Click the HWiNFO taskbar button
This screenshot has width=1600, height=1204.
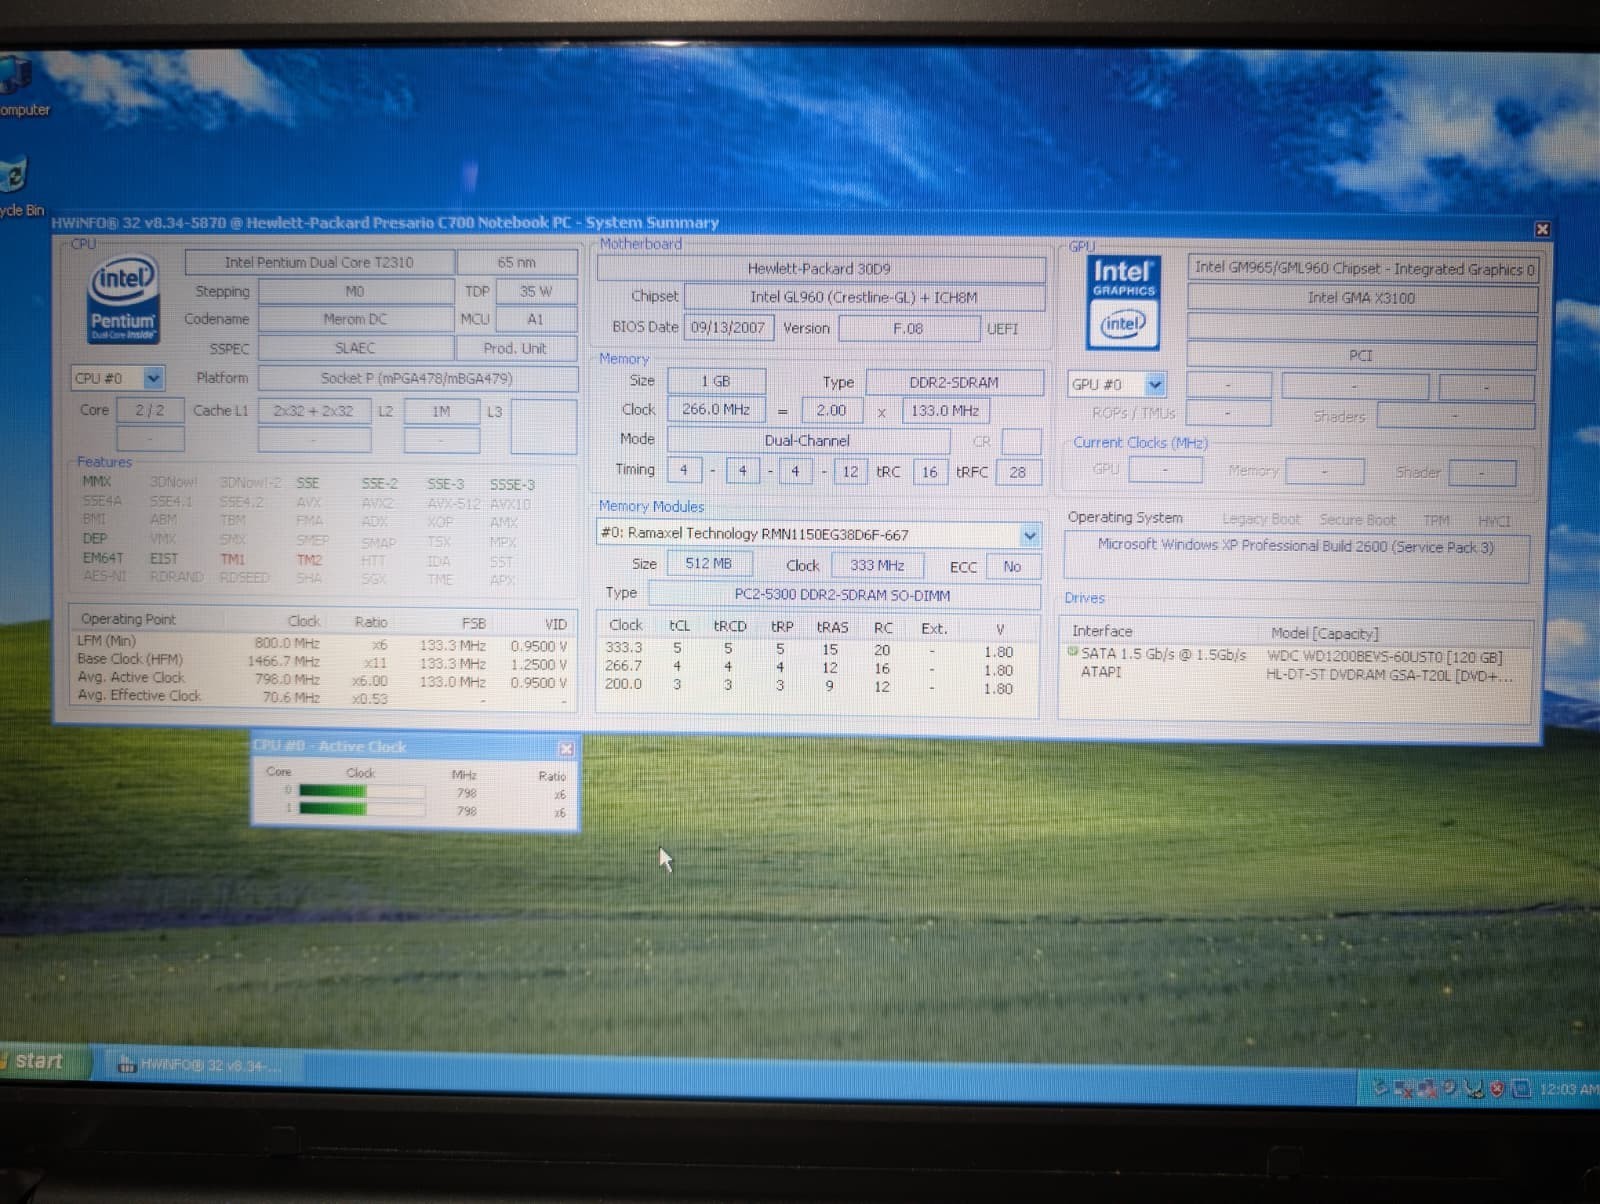tap(203, 1066)
